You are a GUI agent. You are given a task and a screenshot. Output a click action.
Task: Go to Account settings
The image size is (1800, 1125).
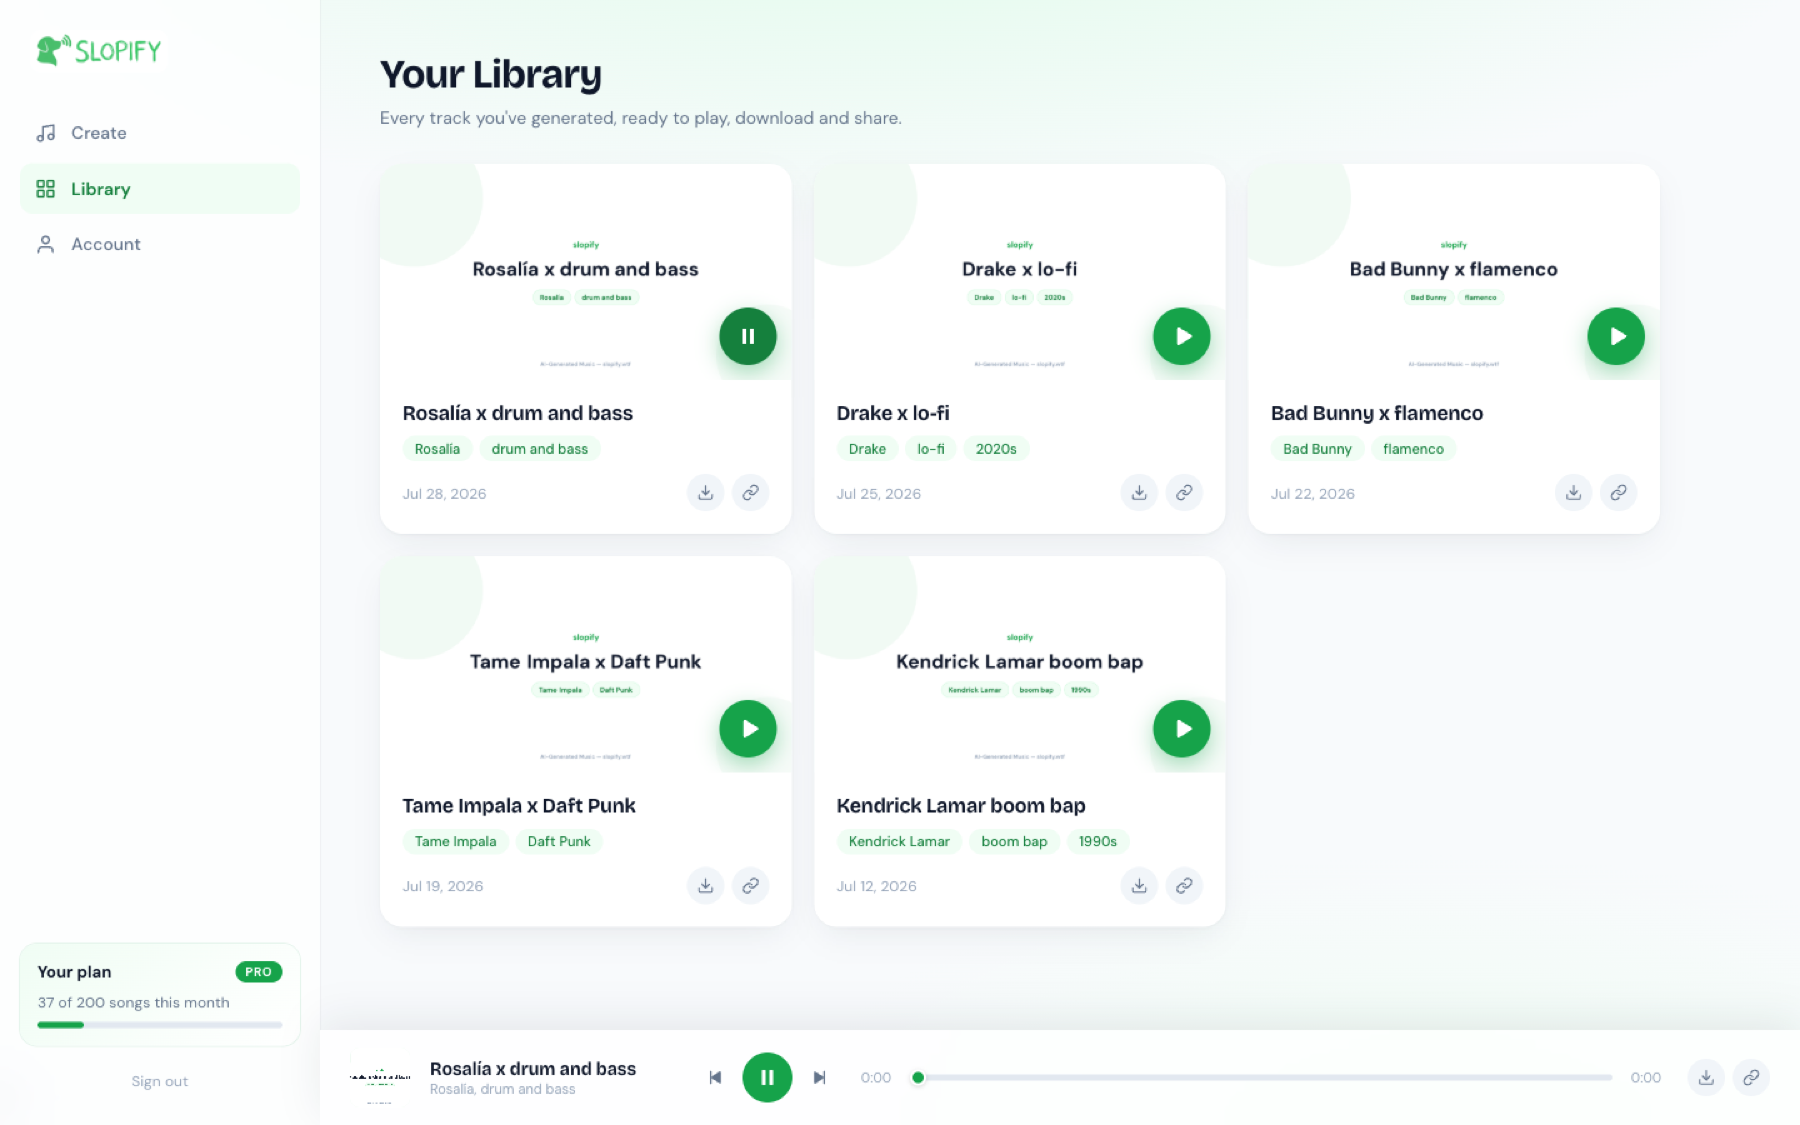click(x=160, y=244)
